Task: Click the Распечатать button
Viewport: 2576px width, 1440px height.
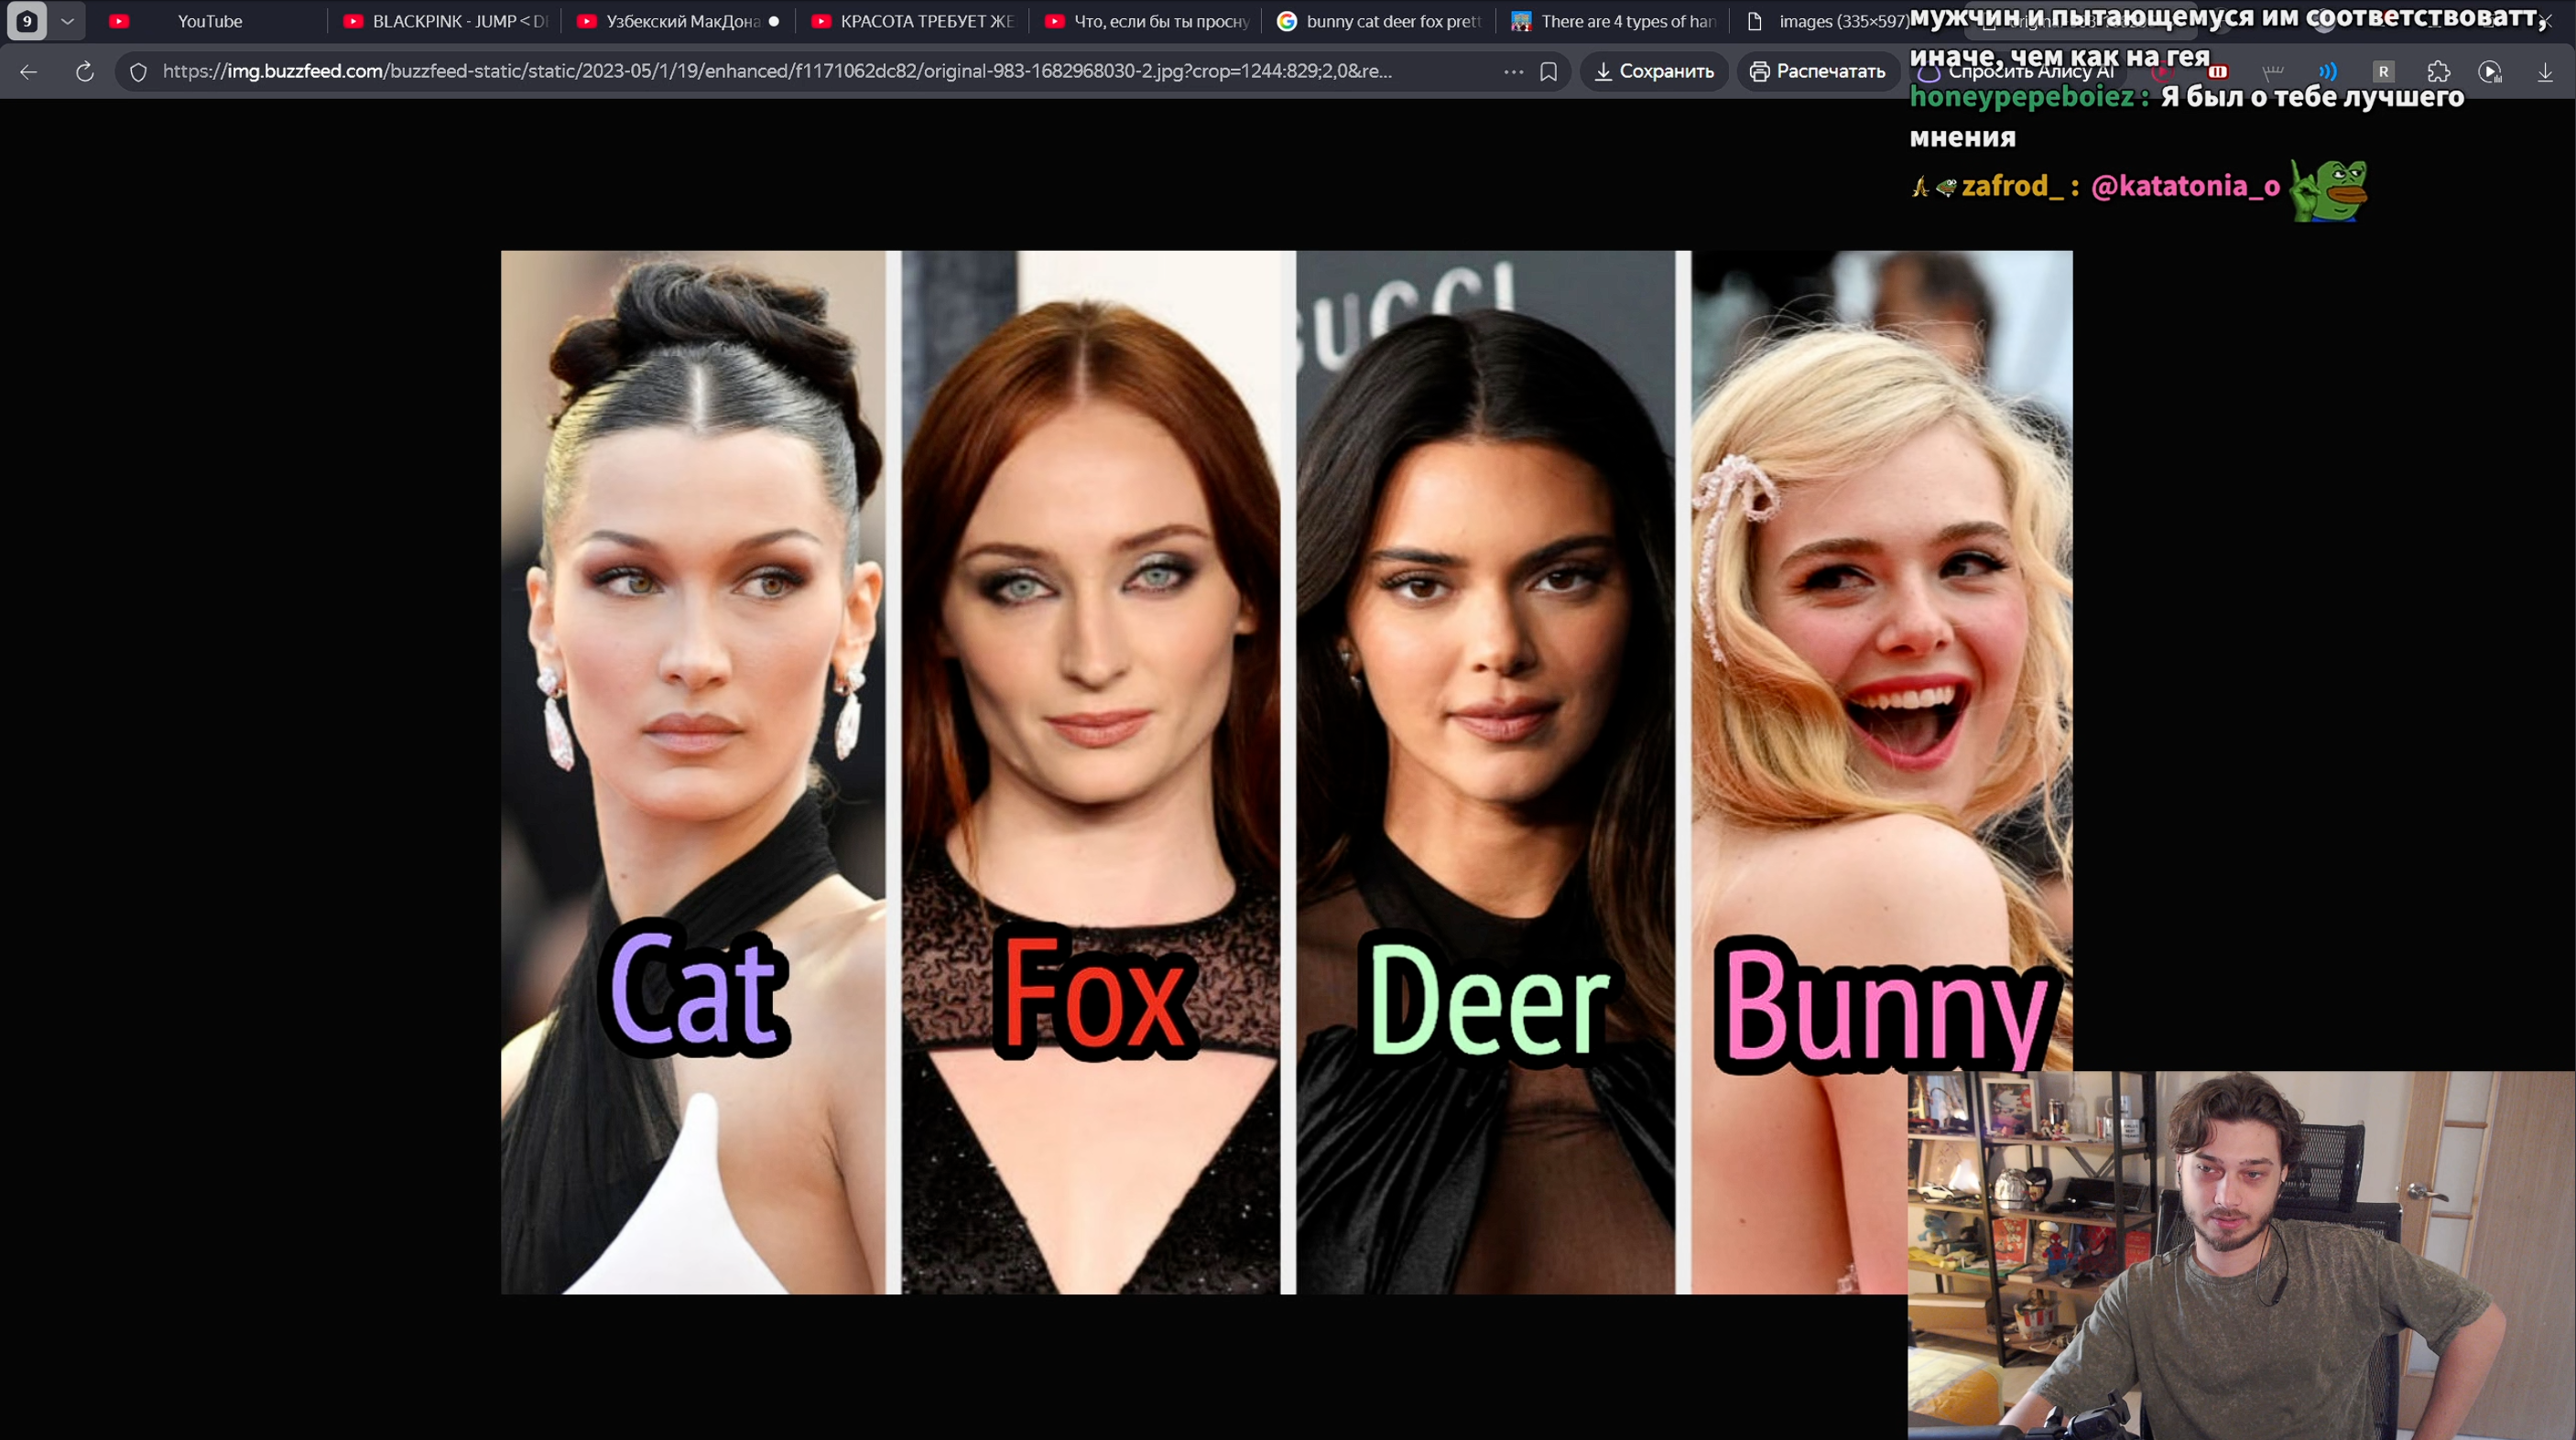Action: [x=1819, y=71]
